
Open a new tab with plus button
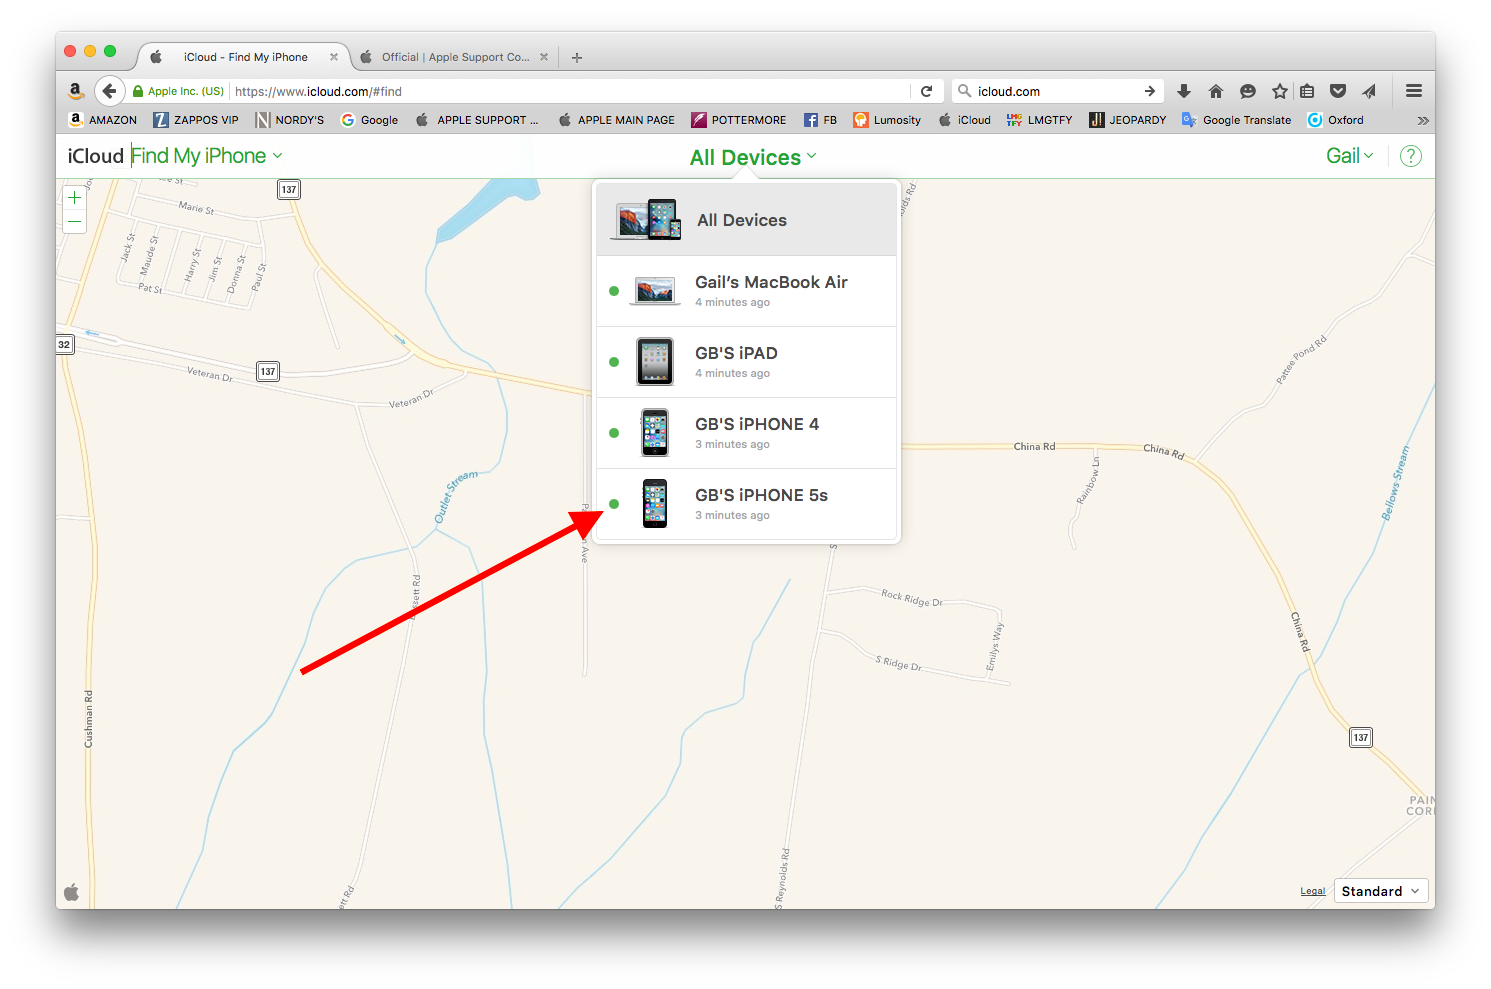(577, 58)
